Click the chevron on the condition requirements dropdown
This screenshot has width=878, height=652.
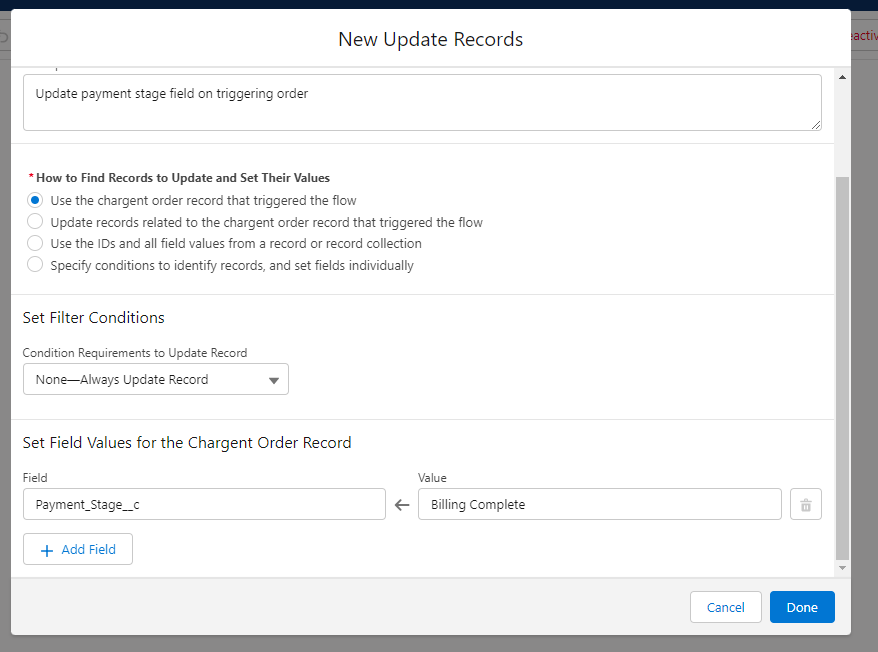pyautogui.click(x=272, y=379)
